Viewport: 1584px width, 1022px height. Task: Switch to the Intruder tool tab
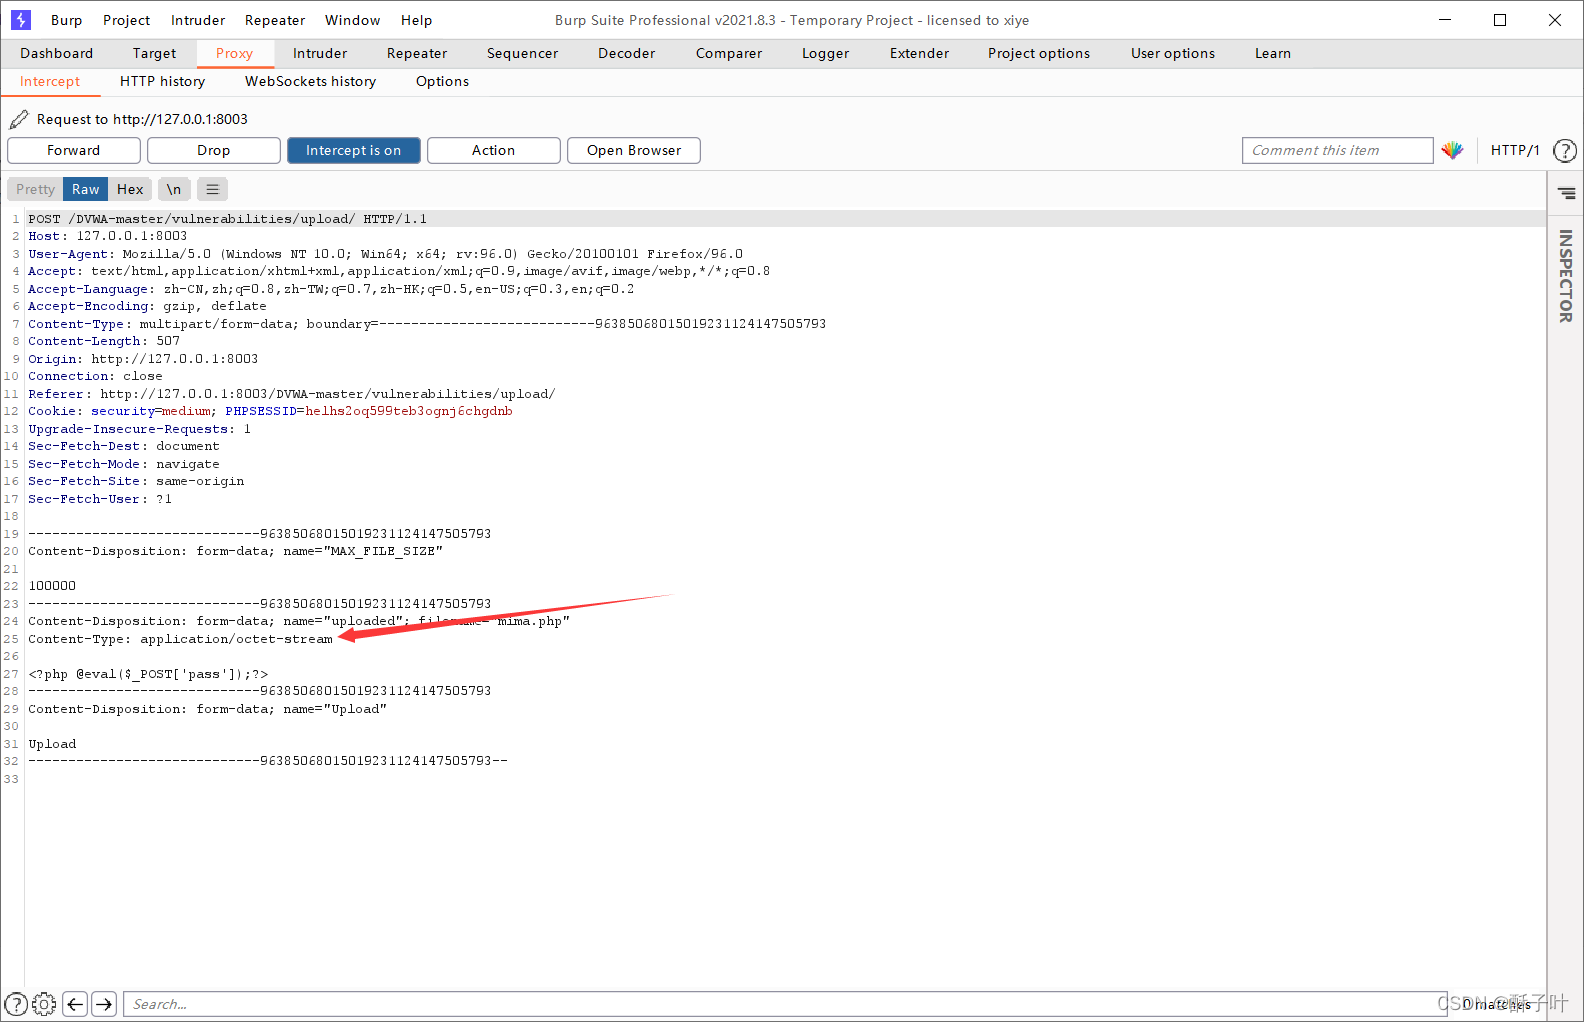[x=320, y=53]
